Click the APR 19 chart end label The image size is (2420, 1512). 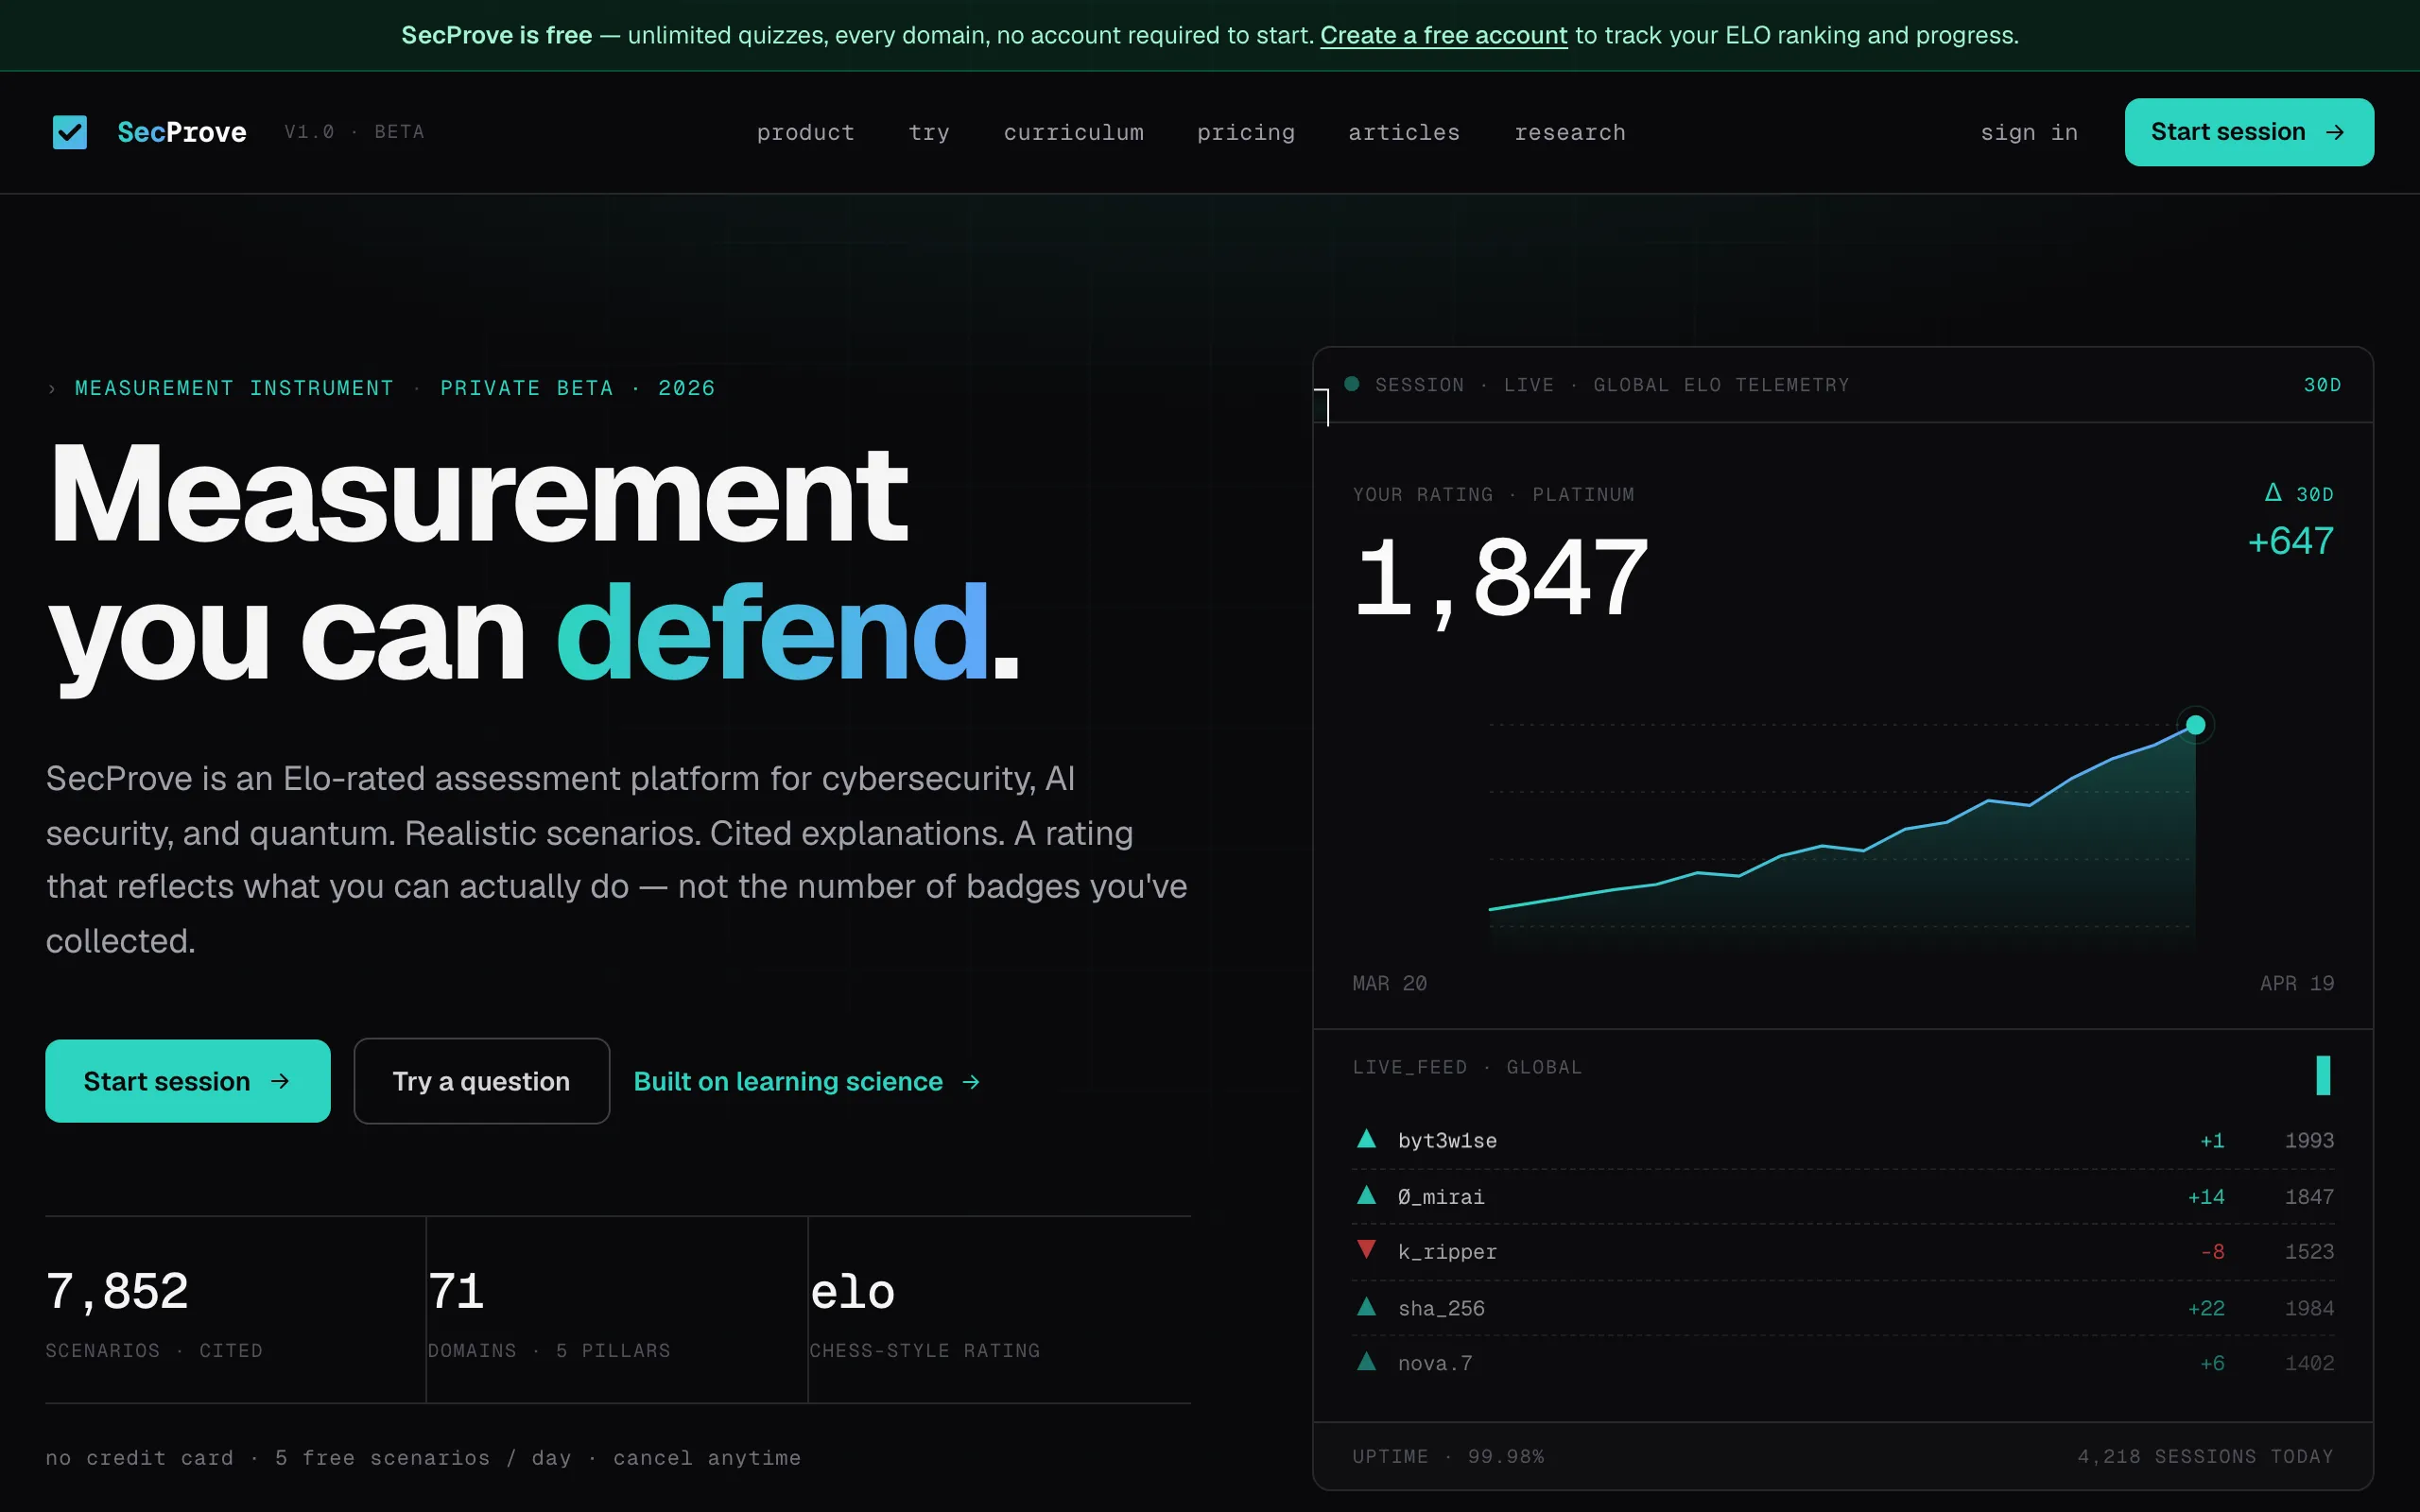click(x=2297, y=984)
